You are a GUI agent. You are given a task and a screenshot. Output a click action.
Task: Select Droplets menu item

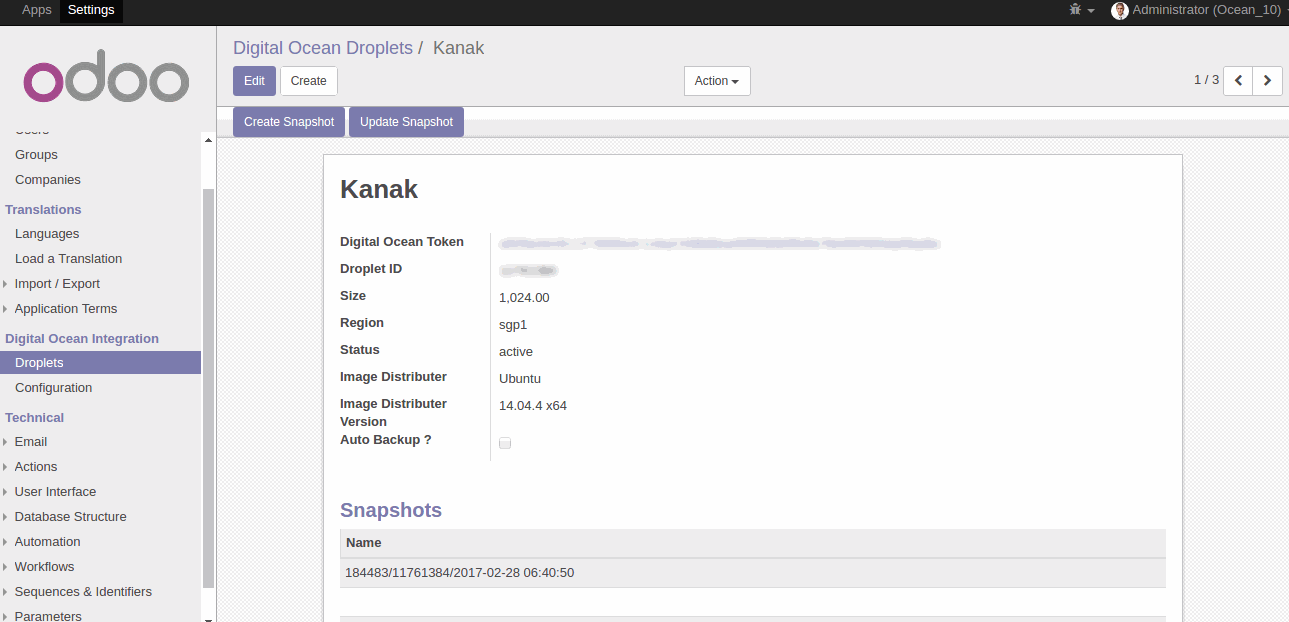tap(100, 363)
